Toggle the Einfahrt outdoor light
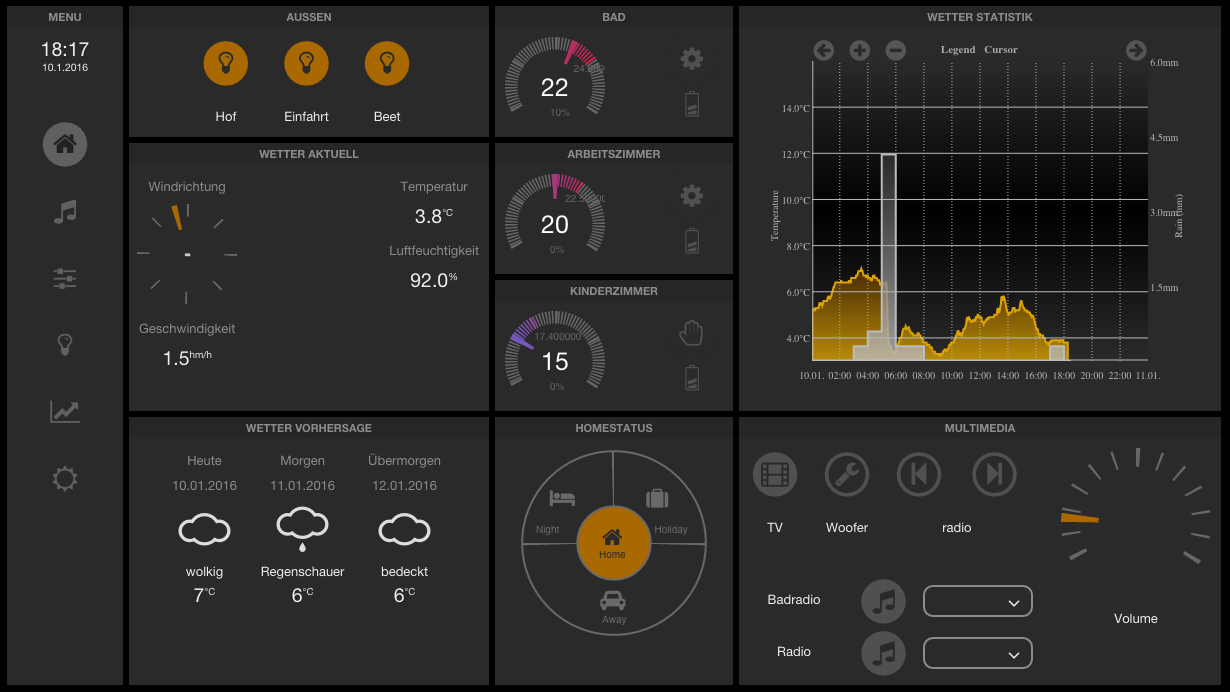Image resolution: width=1230 pixels, height=692 pixels. [306, 63]
